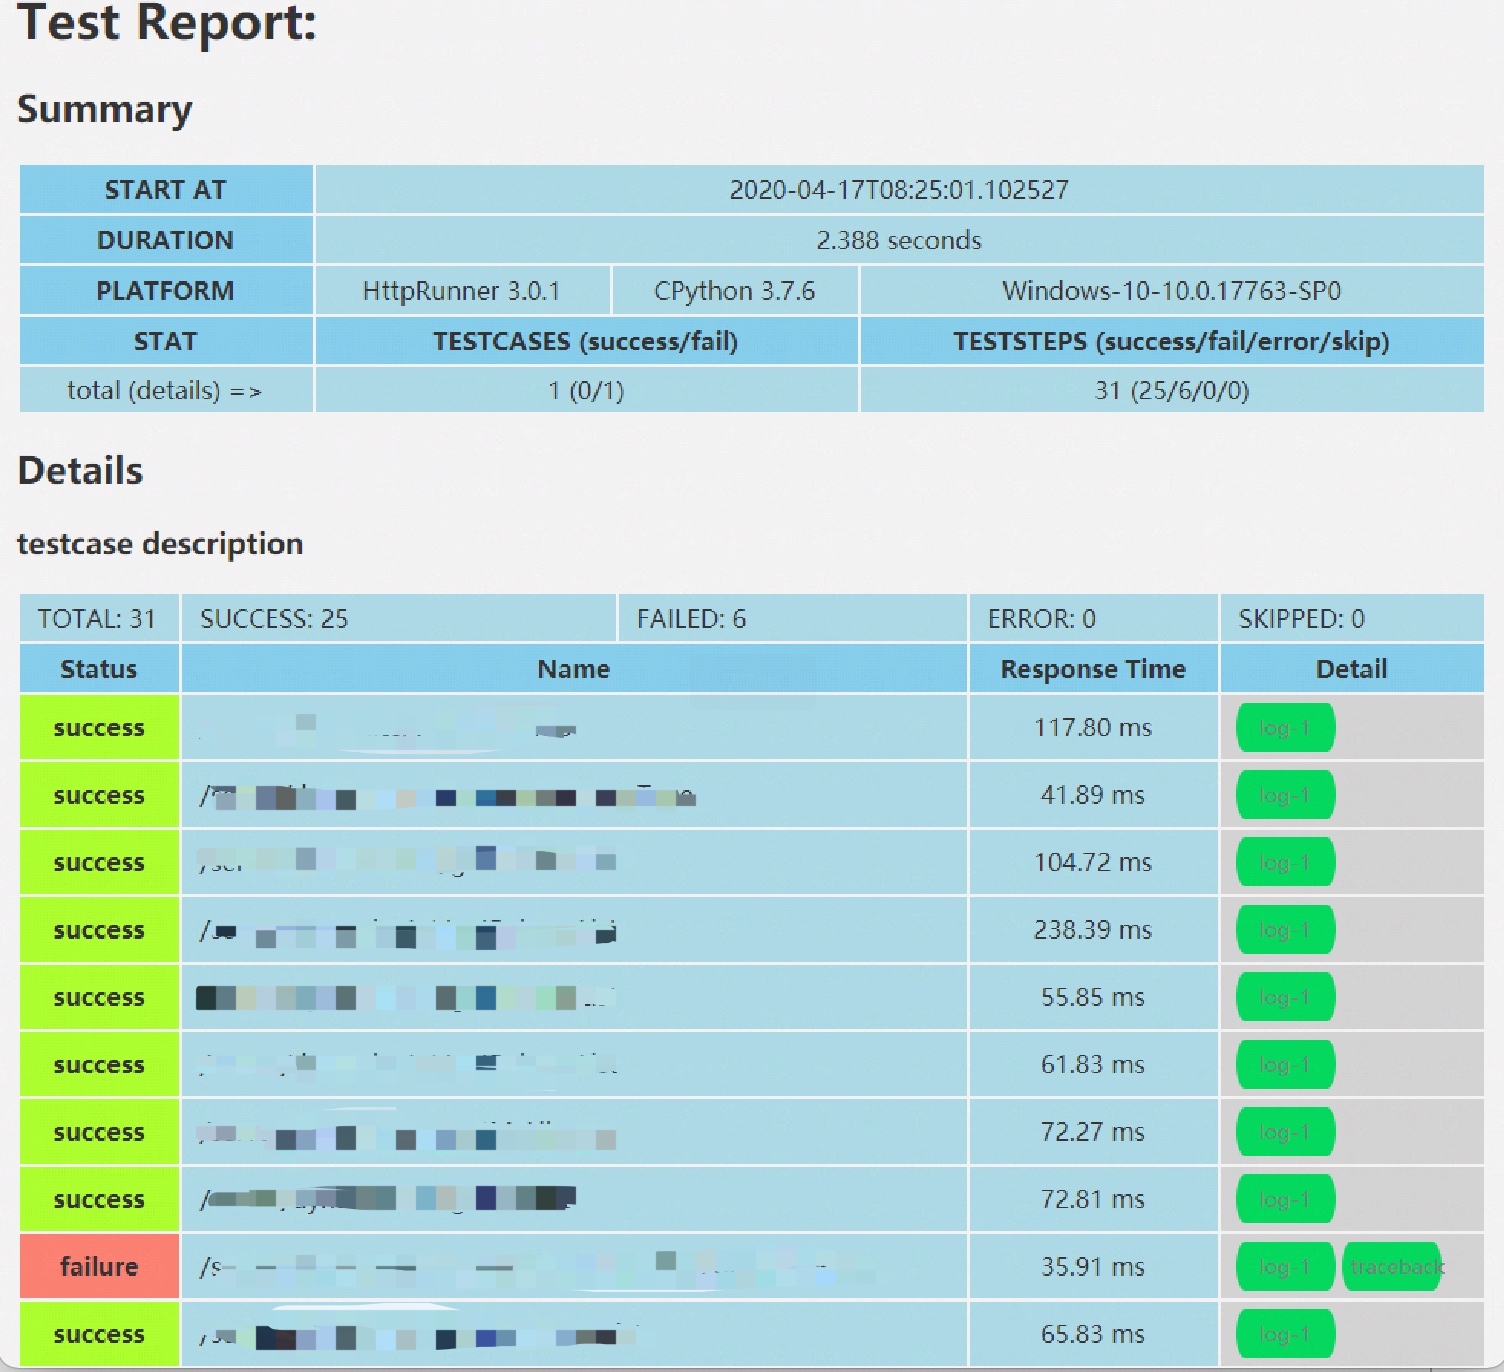Click the teststeps total 31 (25/6/0/0)
This screenshot has height=1372, width=1504.
(1172, 390)
